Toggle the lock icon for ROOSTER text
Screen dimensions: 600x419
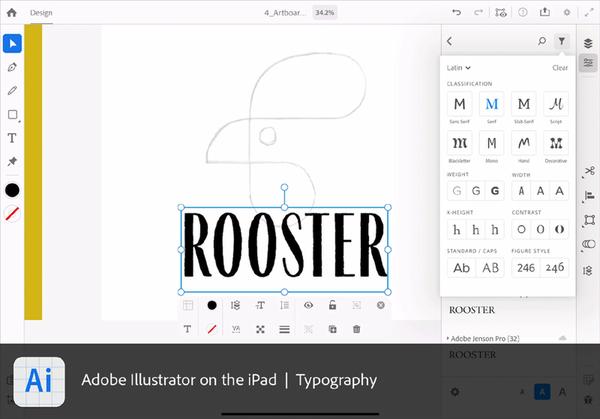(333, 305)
